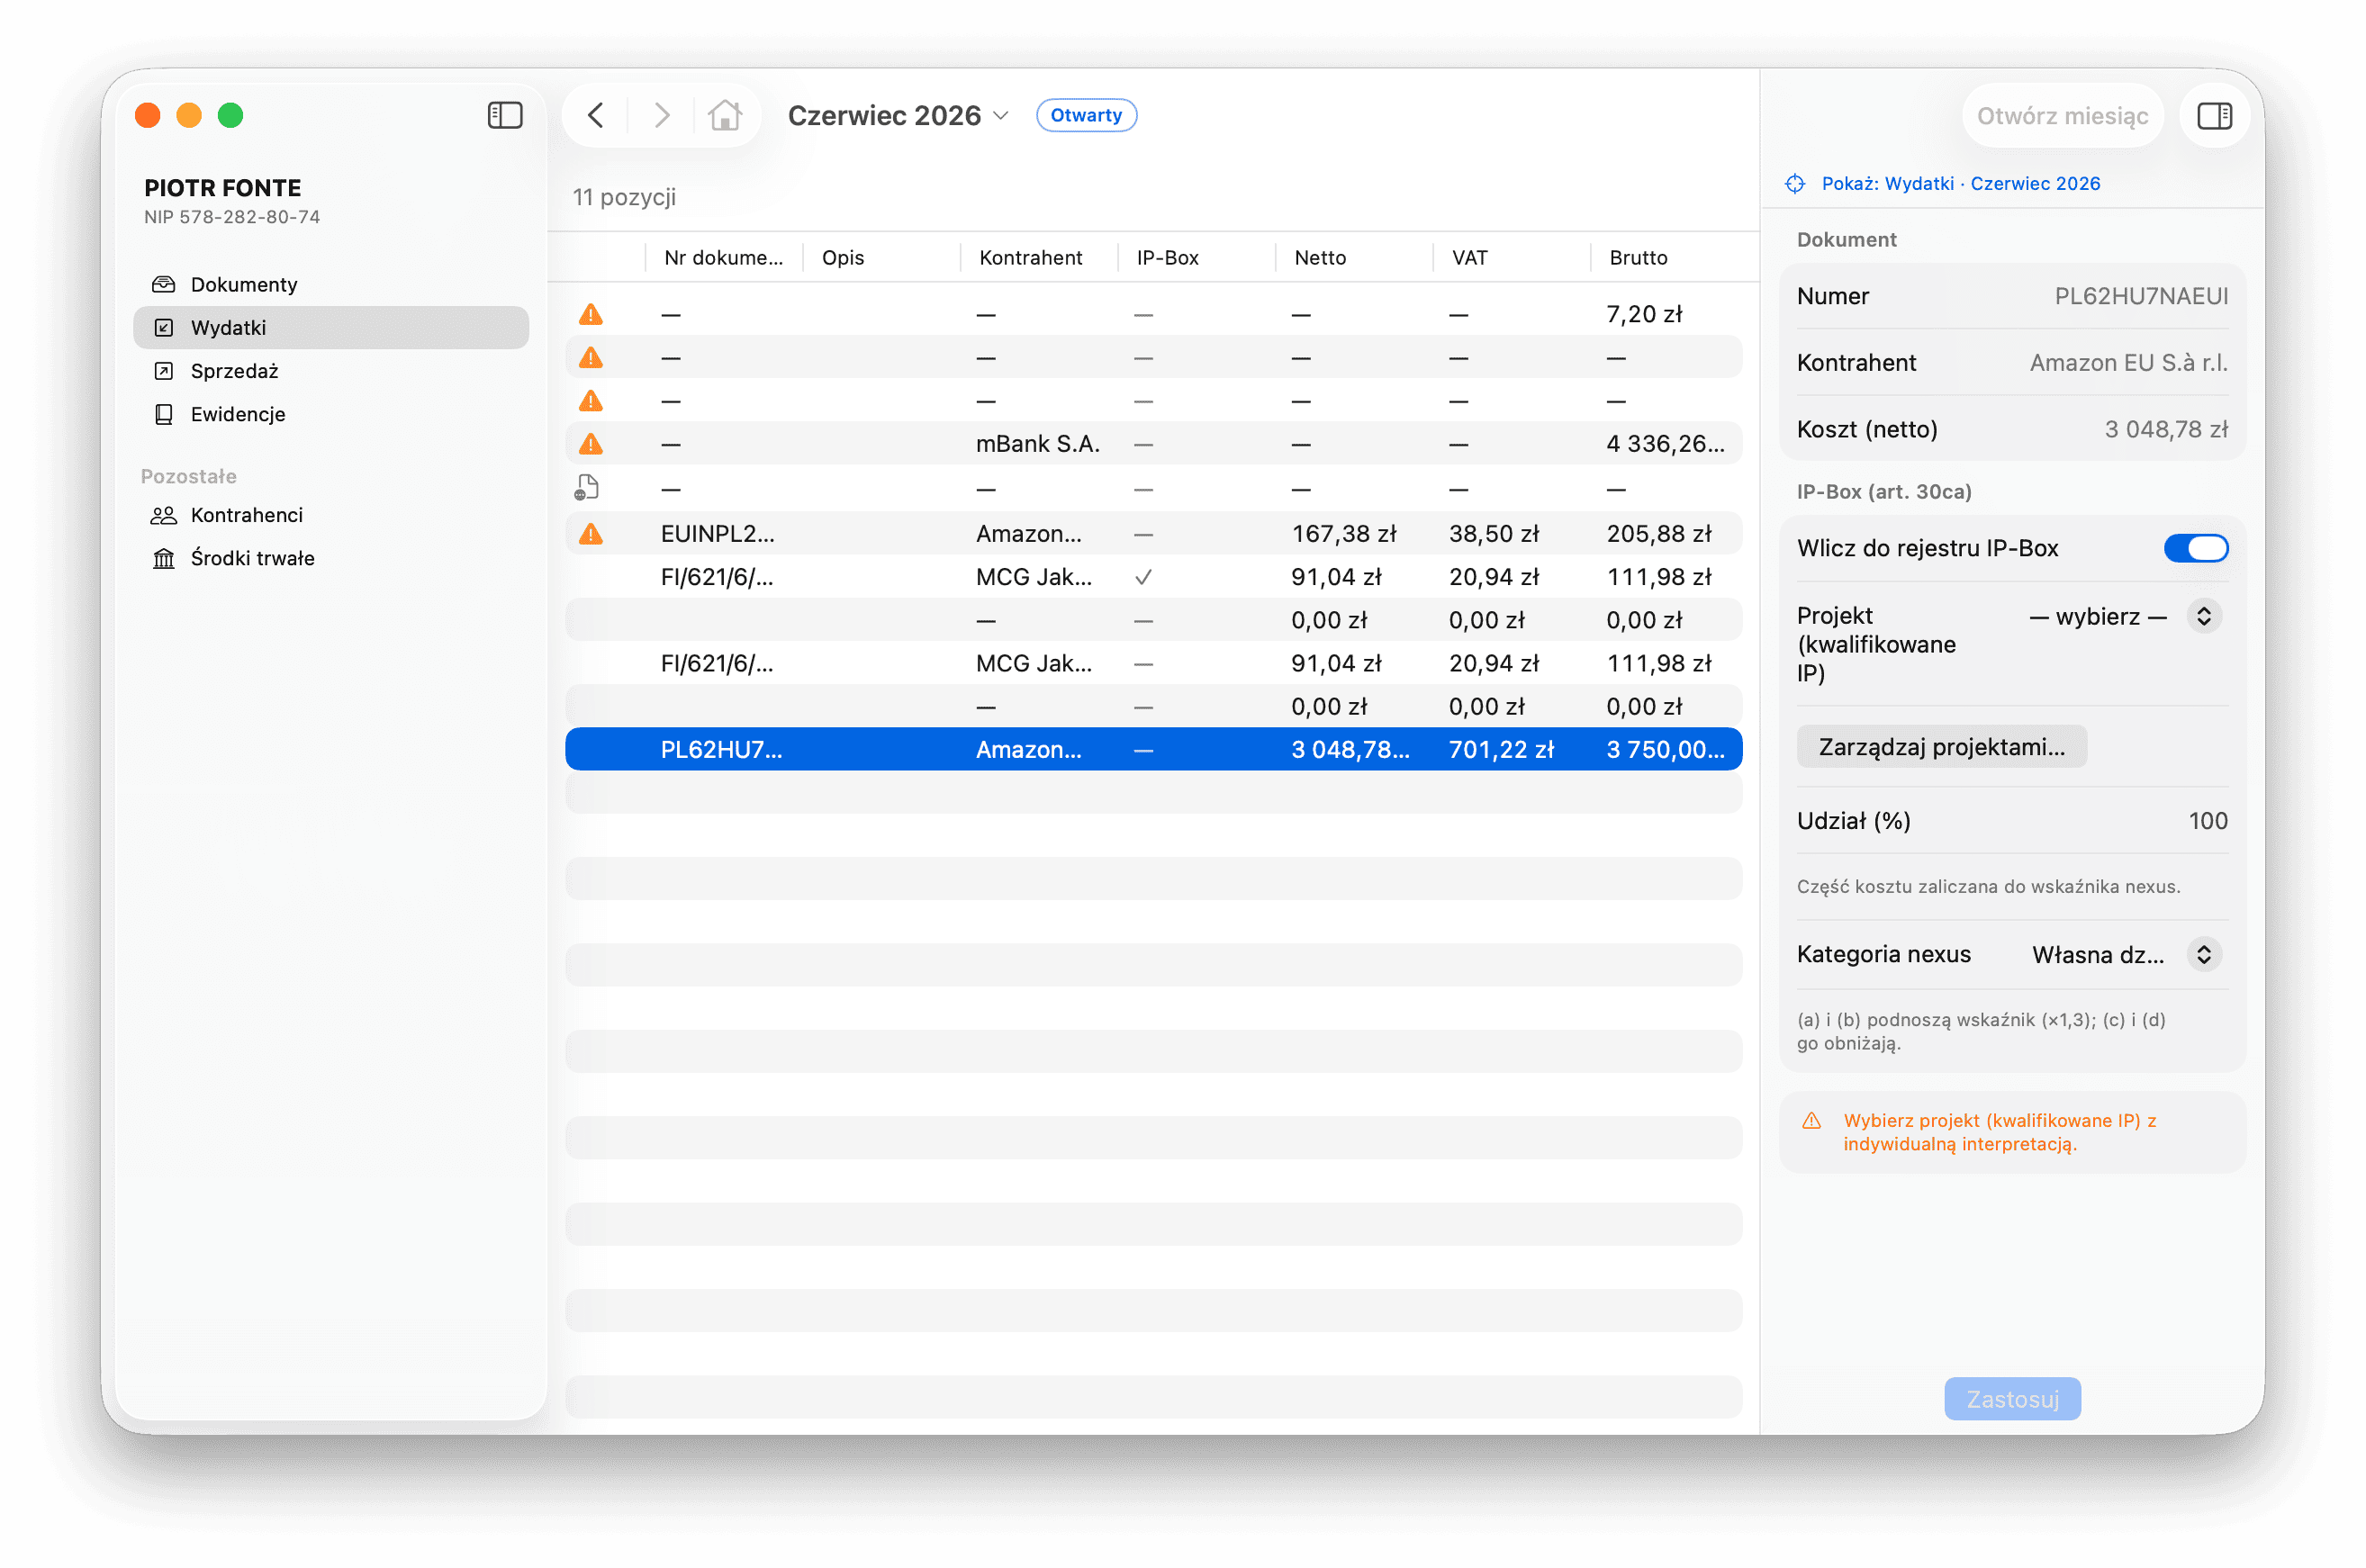Click warning icon on mBank S.A. row
Screen dimensions: 2366x1568
(591, 444)
